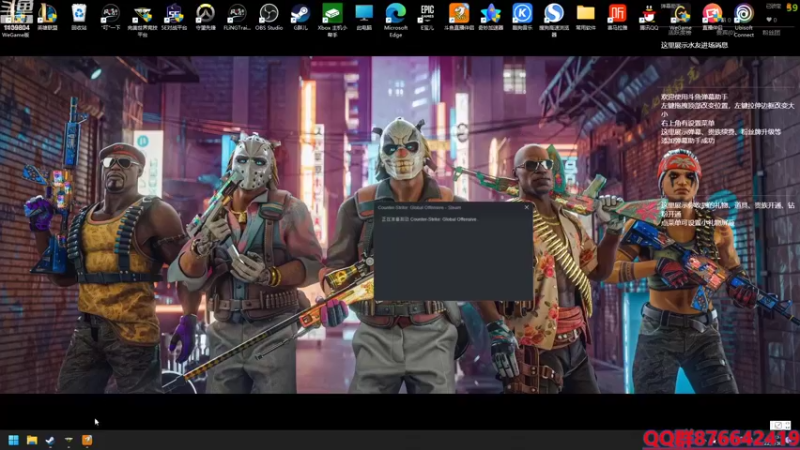Open the This PC desktop icon
Viewport: 800px width, 450px height.
pos(364,17)
